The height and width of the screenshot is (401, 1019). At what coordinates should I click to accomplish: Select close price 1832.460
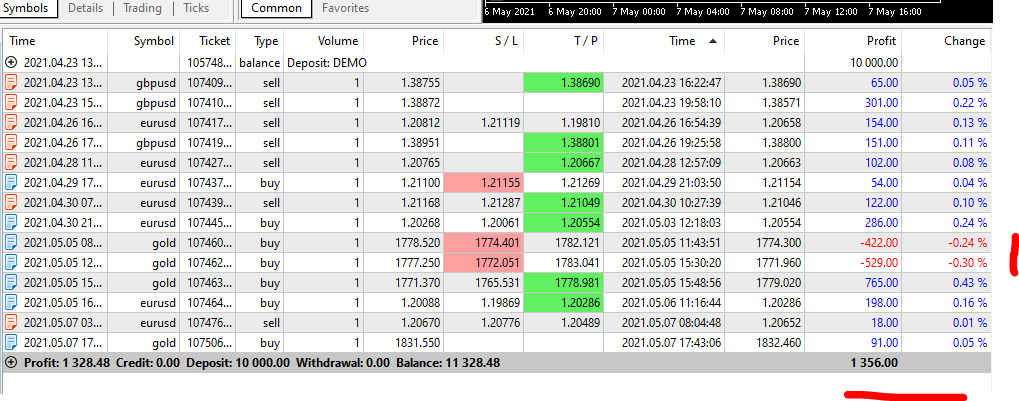tap(779, 343)
